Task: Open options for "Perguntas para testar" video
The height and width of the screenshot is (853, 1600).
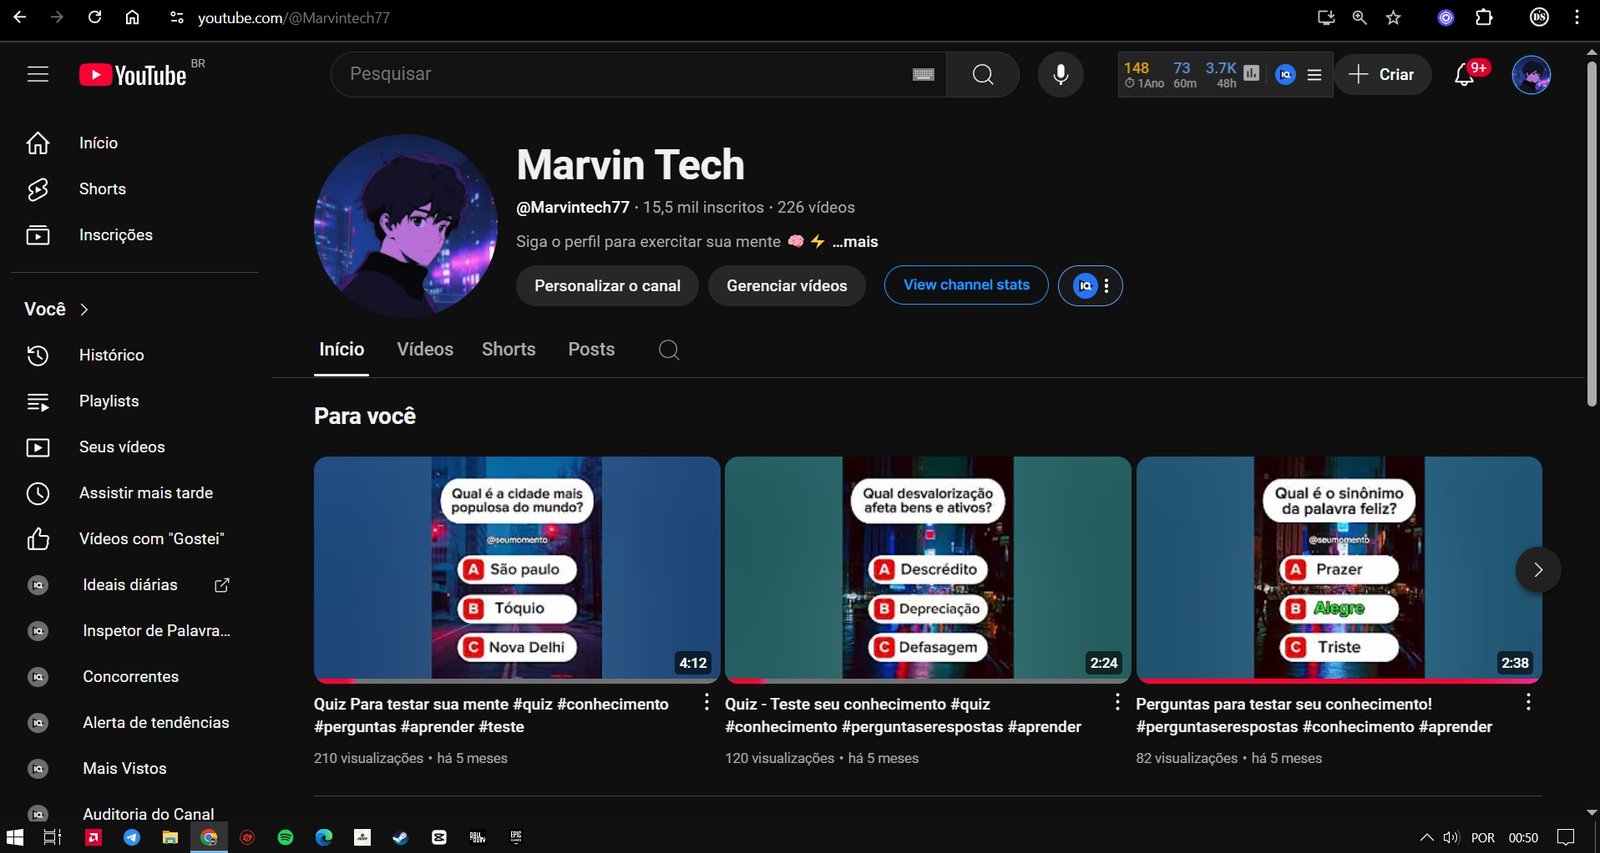Action: 1528,702
